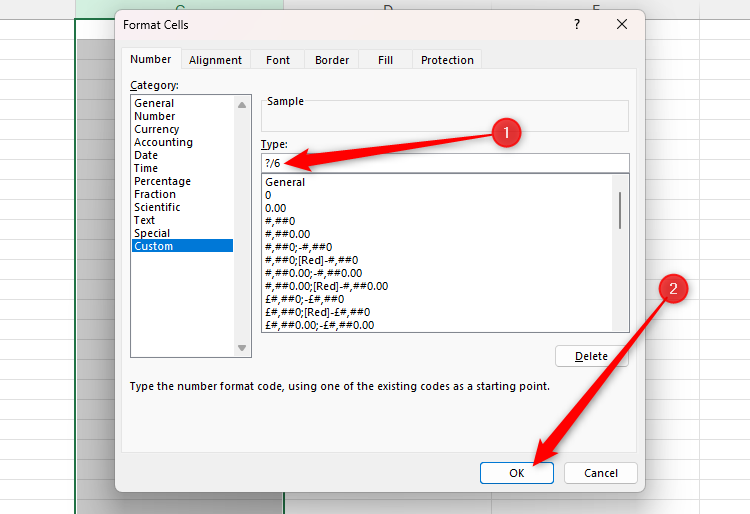Click the Cancel button

[x=600, y=473]
